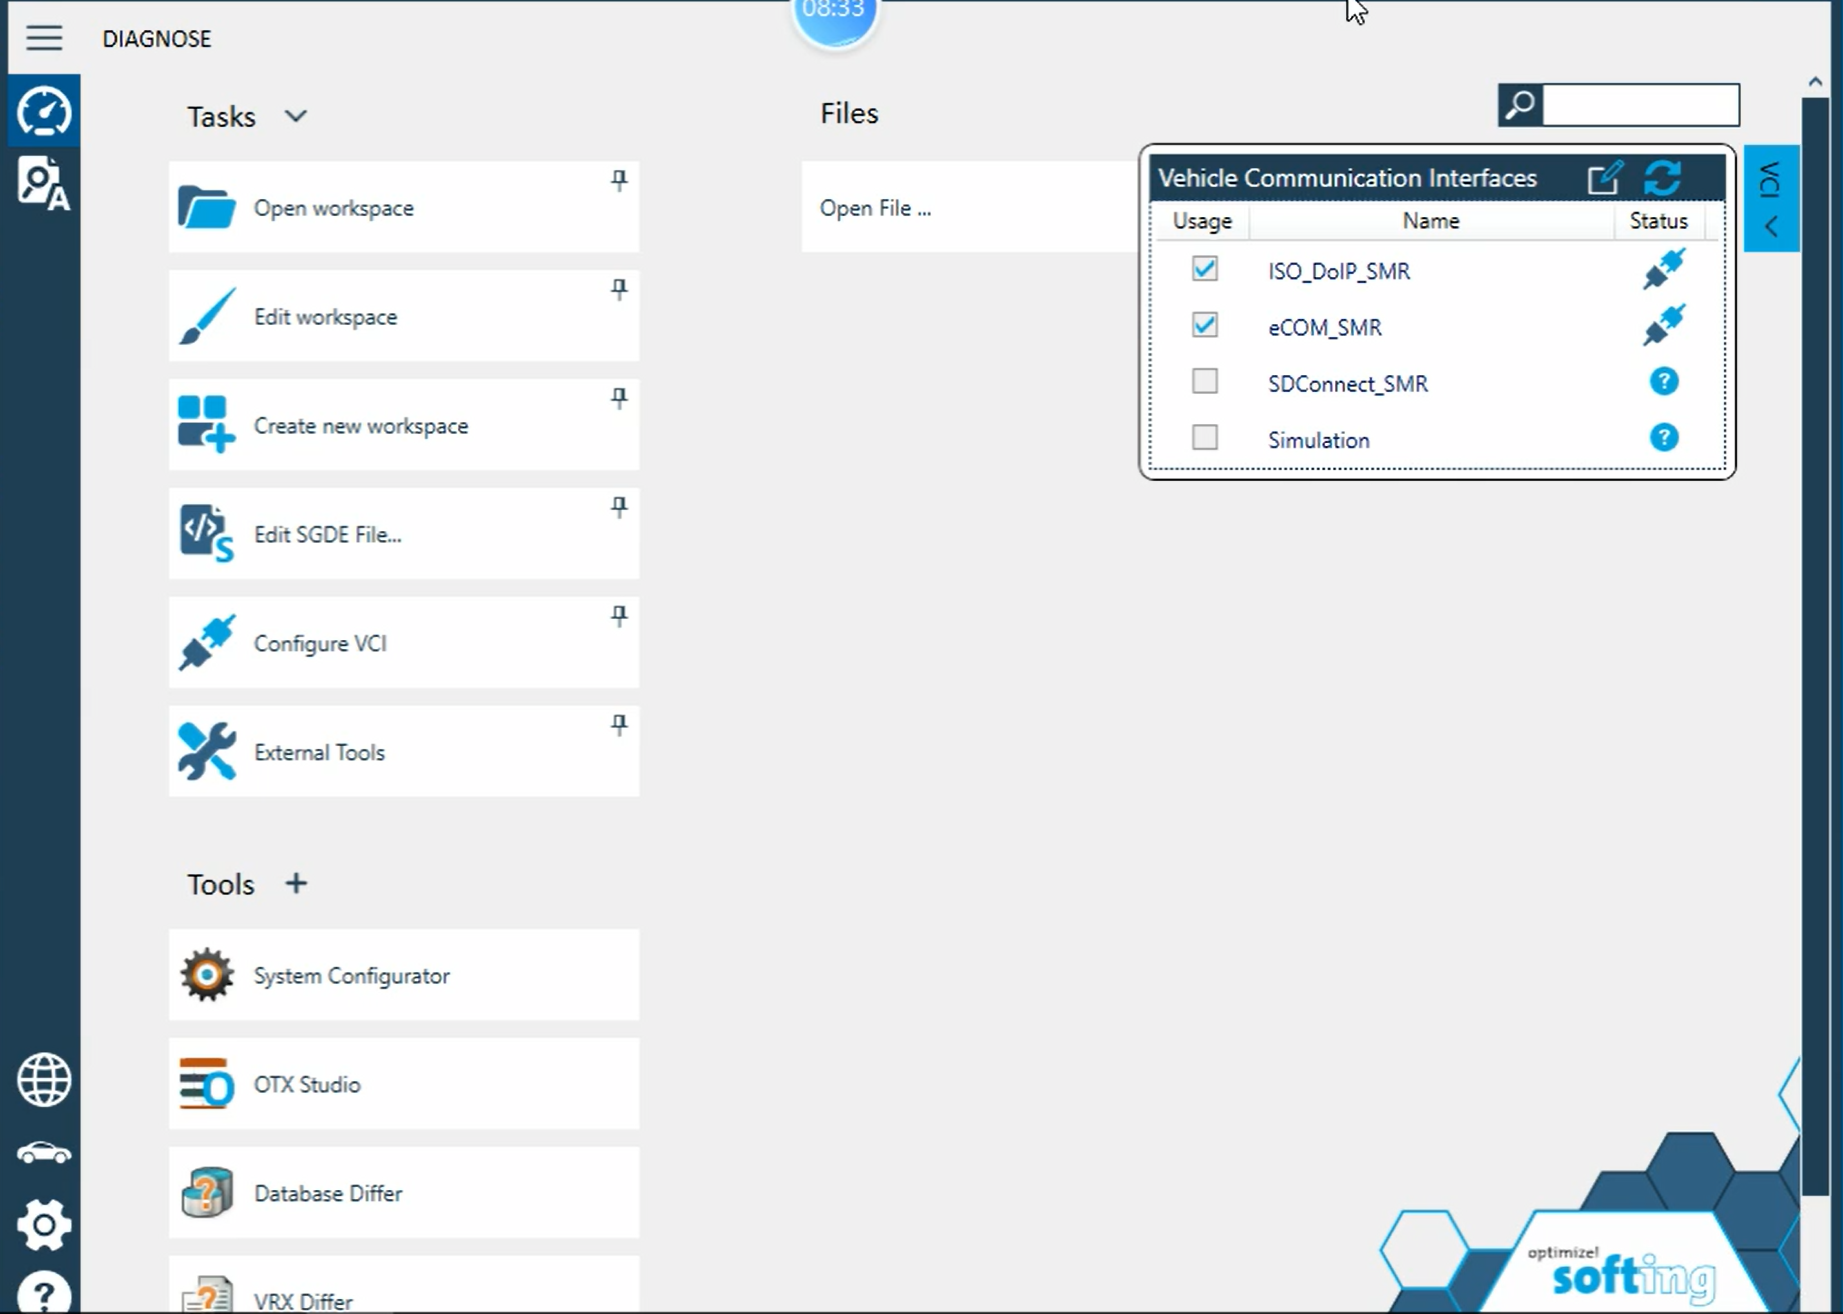The height and width of the screenshot is (1314, 1843).
Task: Click the plus next to Tools
Action: 296,883
